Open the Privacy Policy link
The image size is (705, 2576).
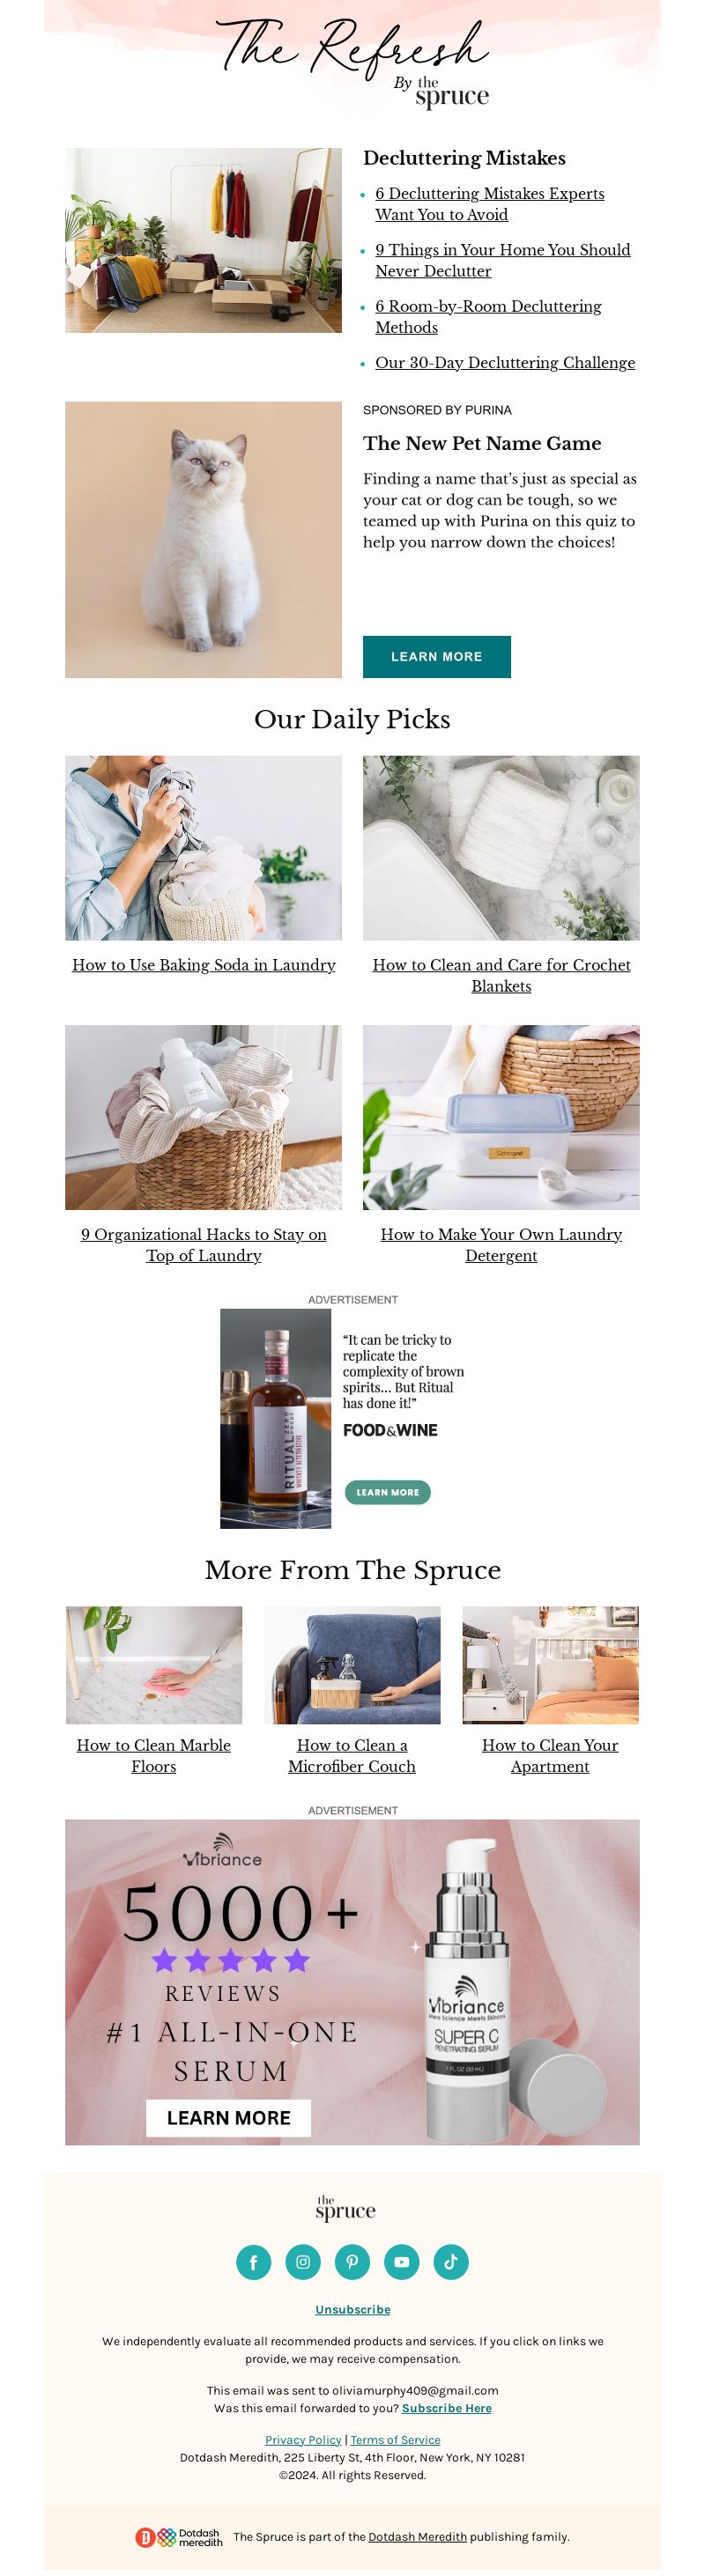[x=303, y=2440]
